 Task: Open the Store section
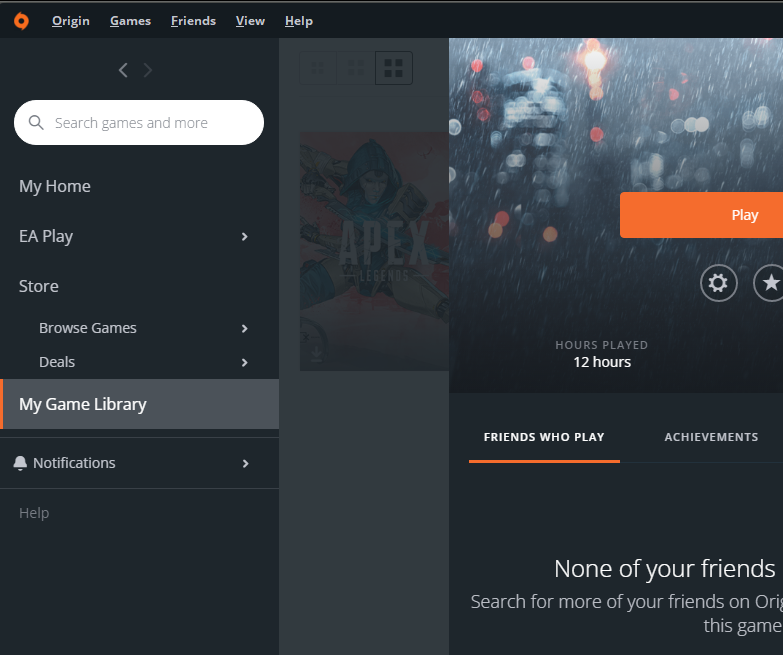[x=139, y=286]
